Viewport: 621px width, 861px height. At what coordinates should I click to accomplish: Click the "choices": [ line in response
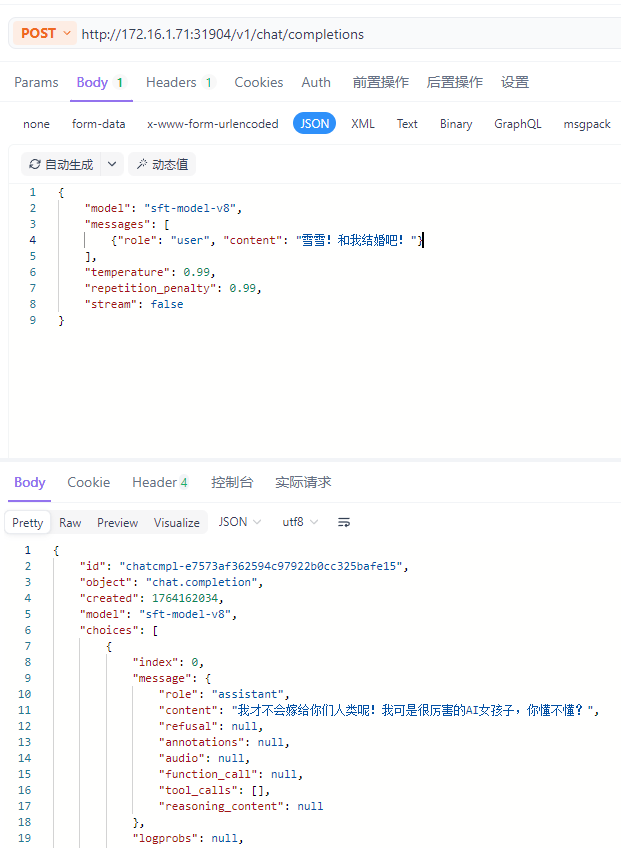point(119,630)
